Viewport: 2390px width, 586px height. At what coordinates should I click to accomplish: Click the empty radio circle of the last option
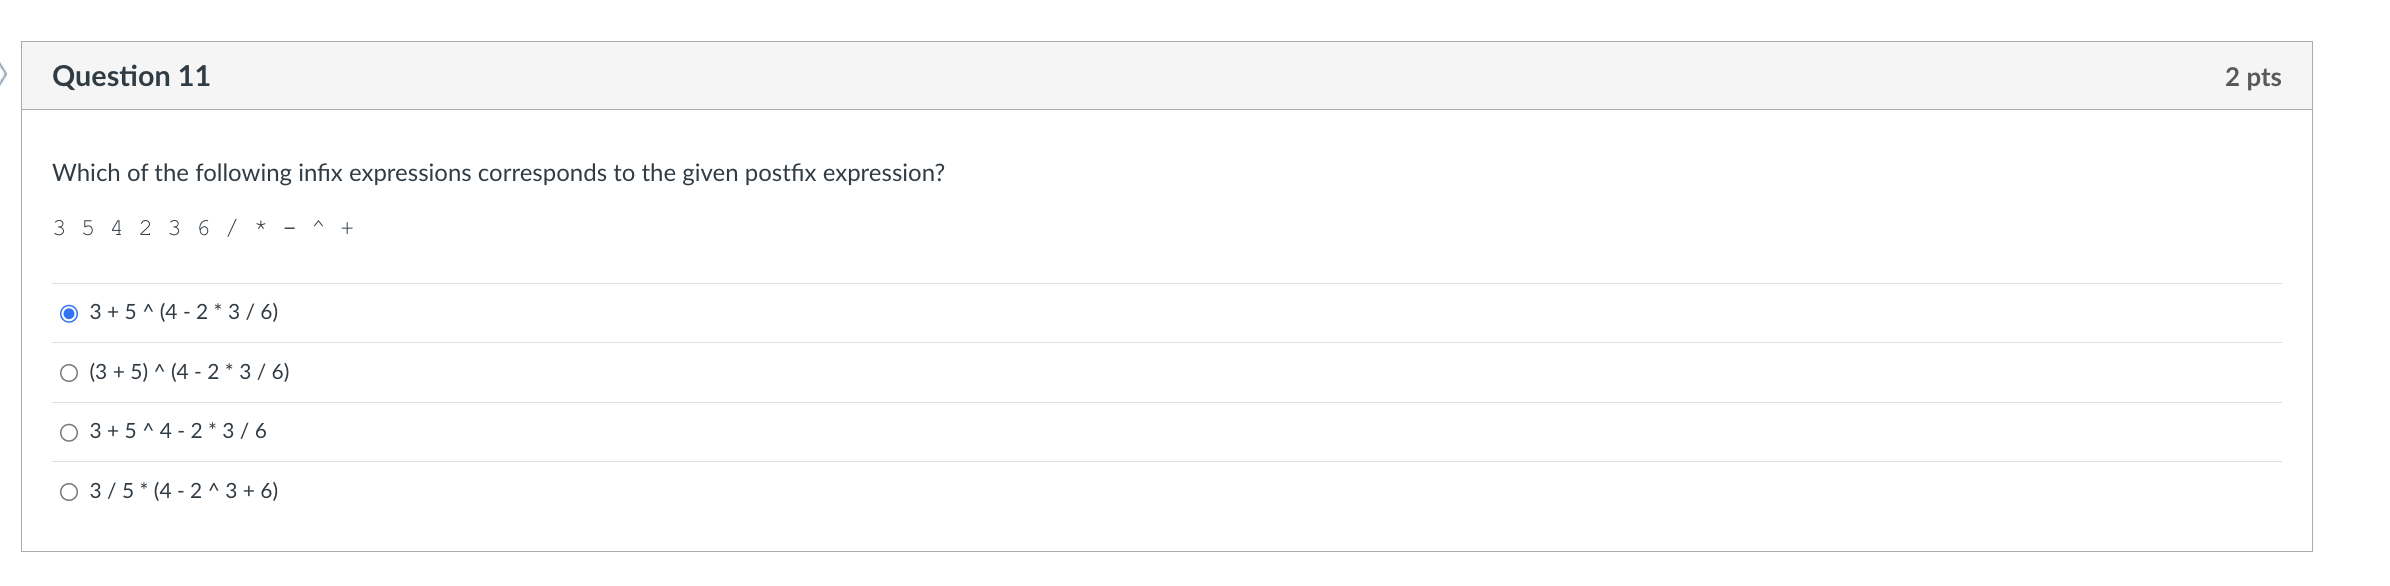click(x=68, y=491)
